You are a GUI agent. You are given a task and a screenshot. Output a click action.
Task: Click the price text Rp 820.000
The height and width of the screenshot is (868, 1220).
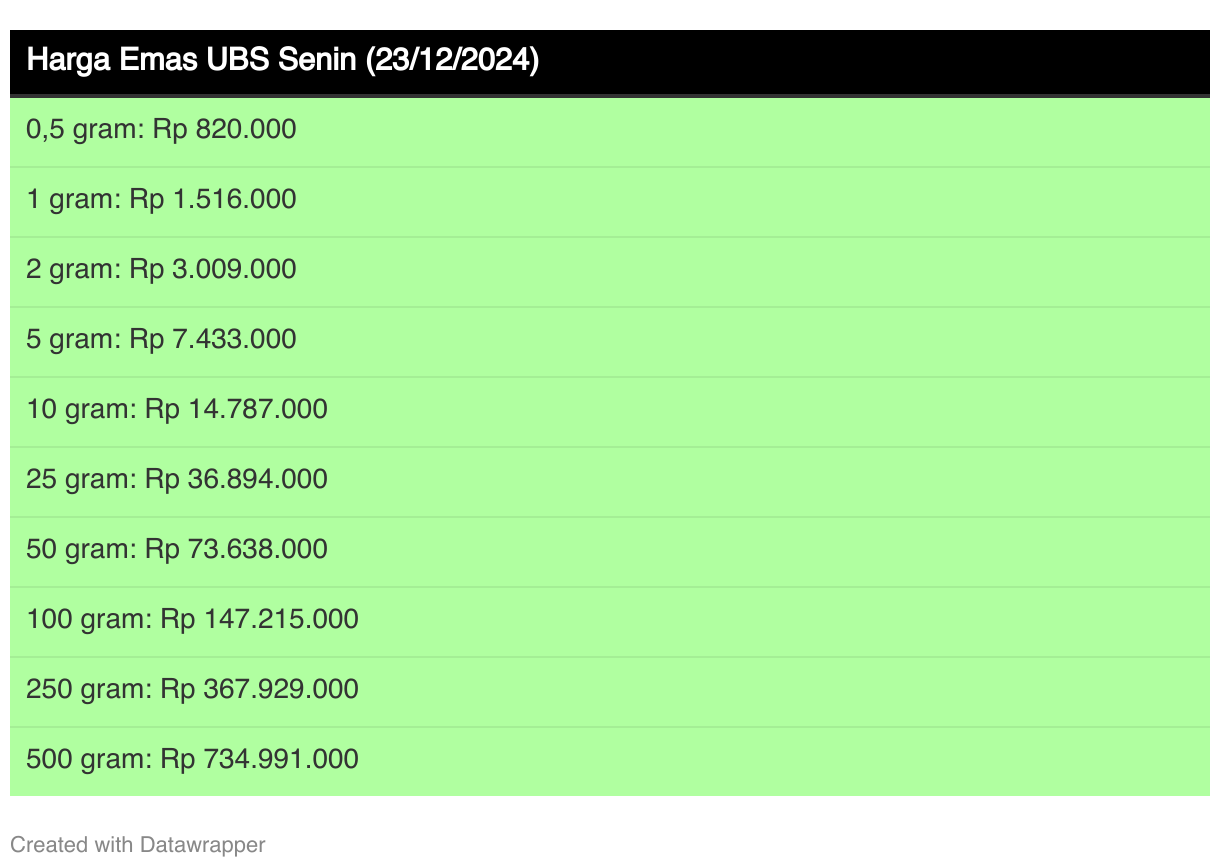tap(225, 129)
